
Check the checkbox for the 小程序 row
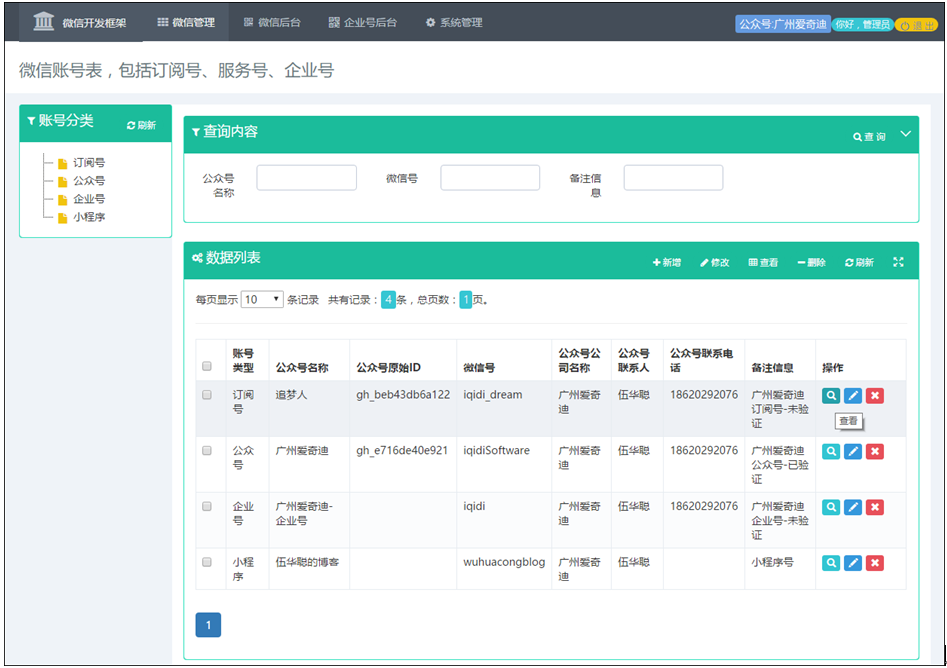pyautogui.click(x=207, y=562)
